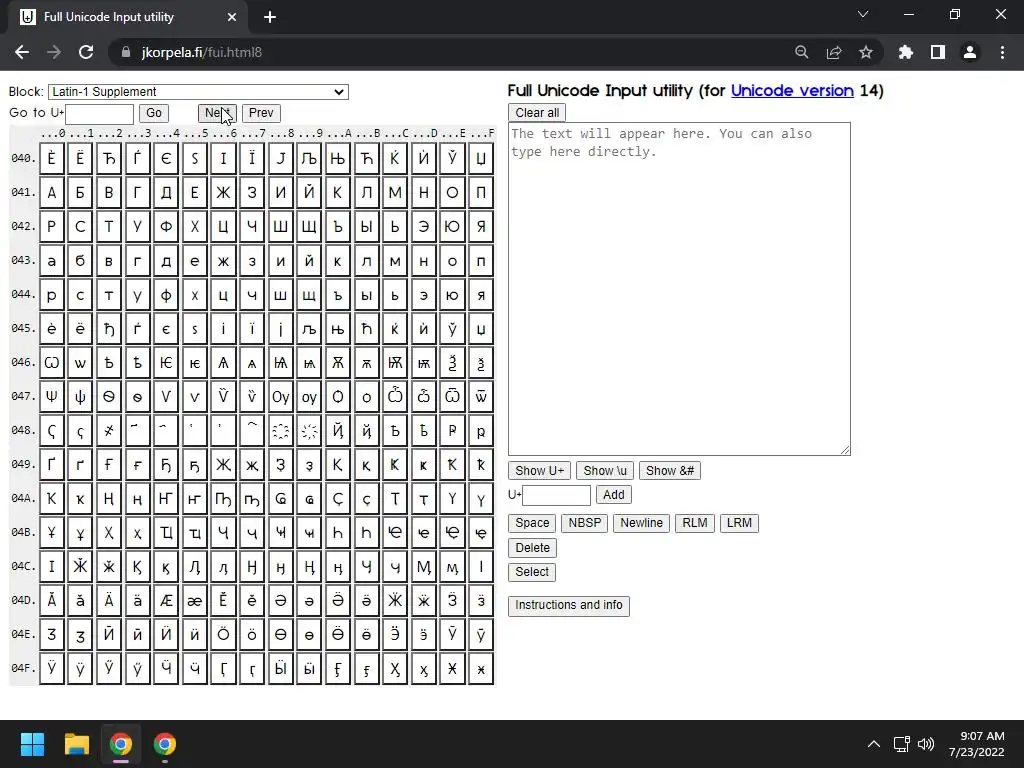Click the Go to U+ input field
1024x768 pixels.
pos(99,114)
